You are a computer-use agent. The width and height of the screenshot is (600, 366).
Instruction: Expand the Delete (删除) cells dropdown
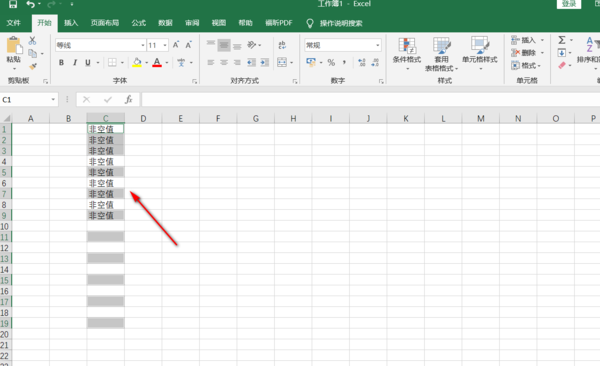pos(542,53)
